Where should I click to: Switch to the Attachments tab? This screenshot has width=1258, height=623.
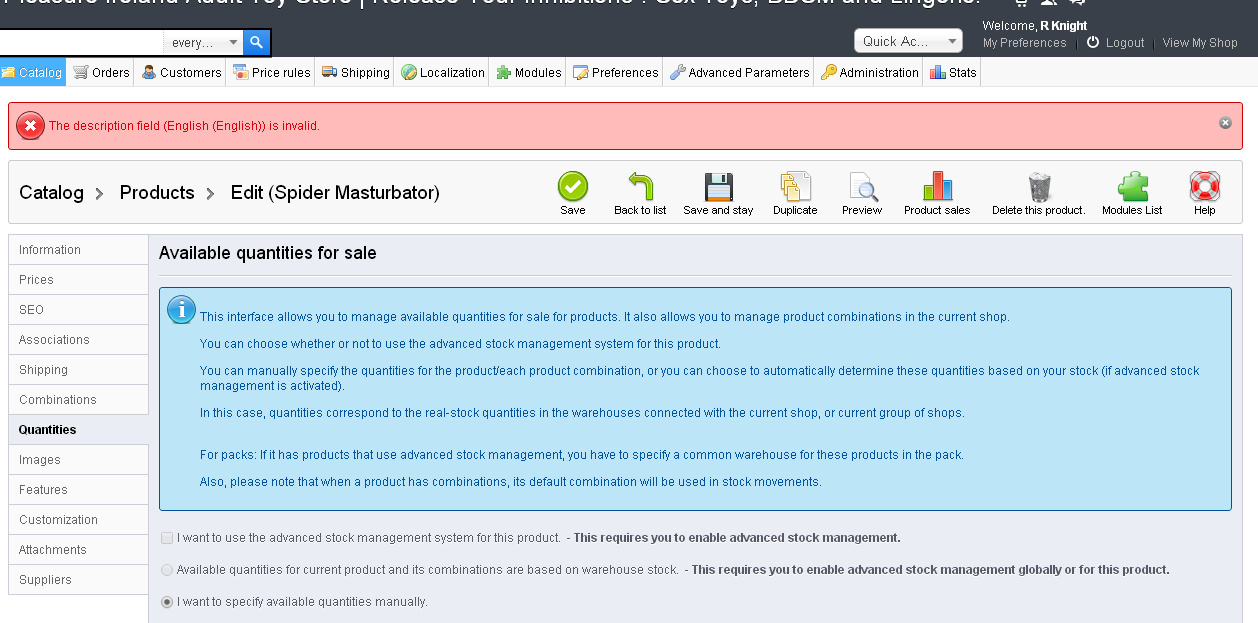click(78, 550)
